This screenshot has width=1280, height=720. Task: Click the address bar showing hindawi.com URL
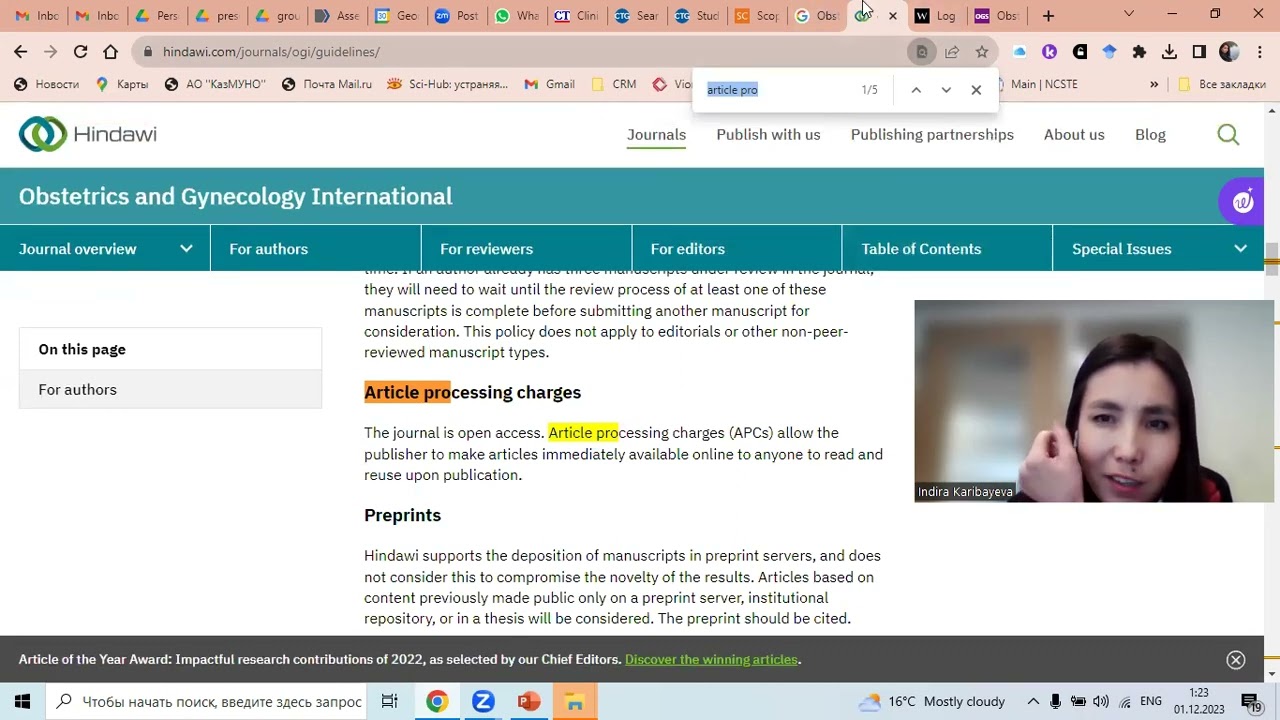(x=520, y=52)
